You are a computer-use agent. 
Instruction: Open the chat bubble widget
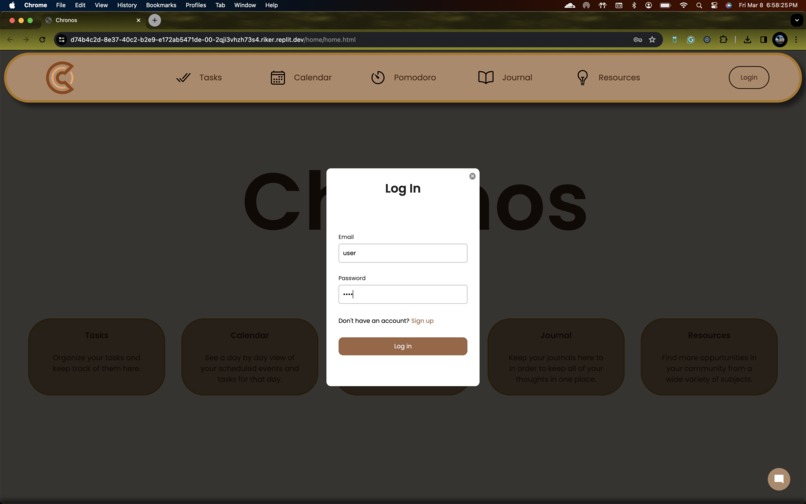pos(779,479)
